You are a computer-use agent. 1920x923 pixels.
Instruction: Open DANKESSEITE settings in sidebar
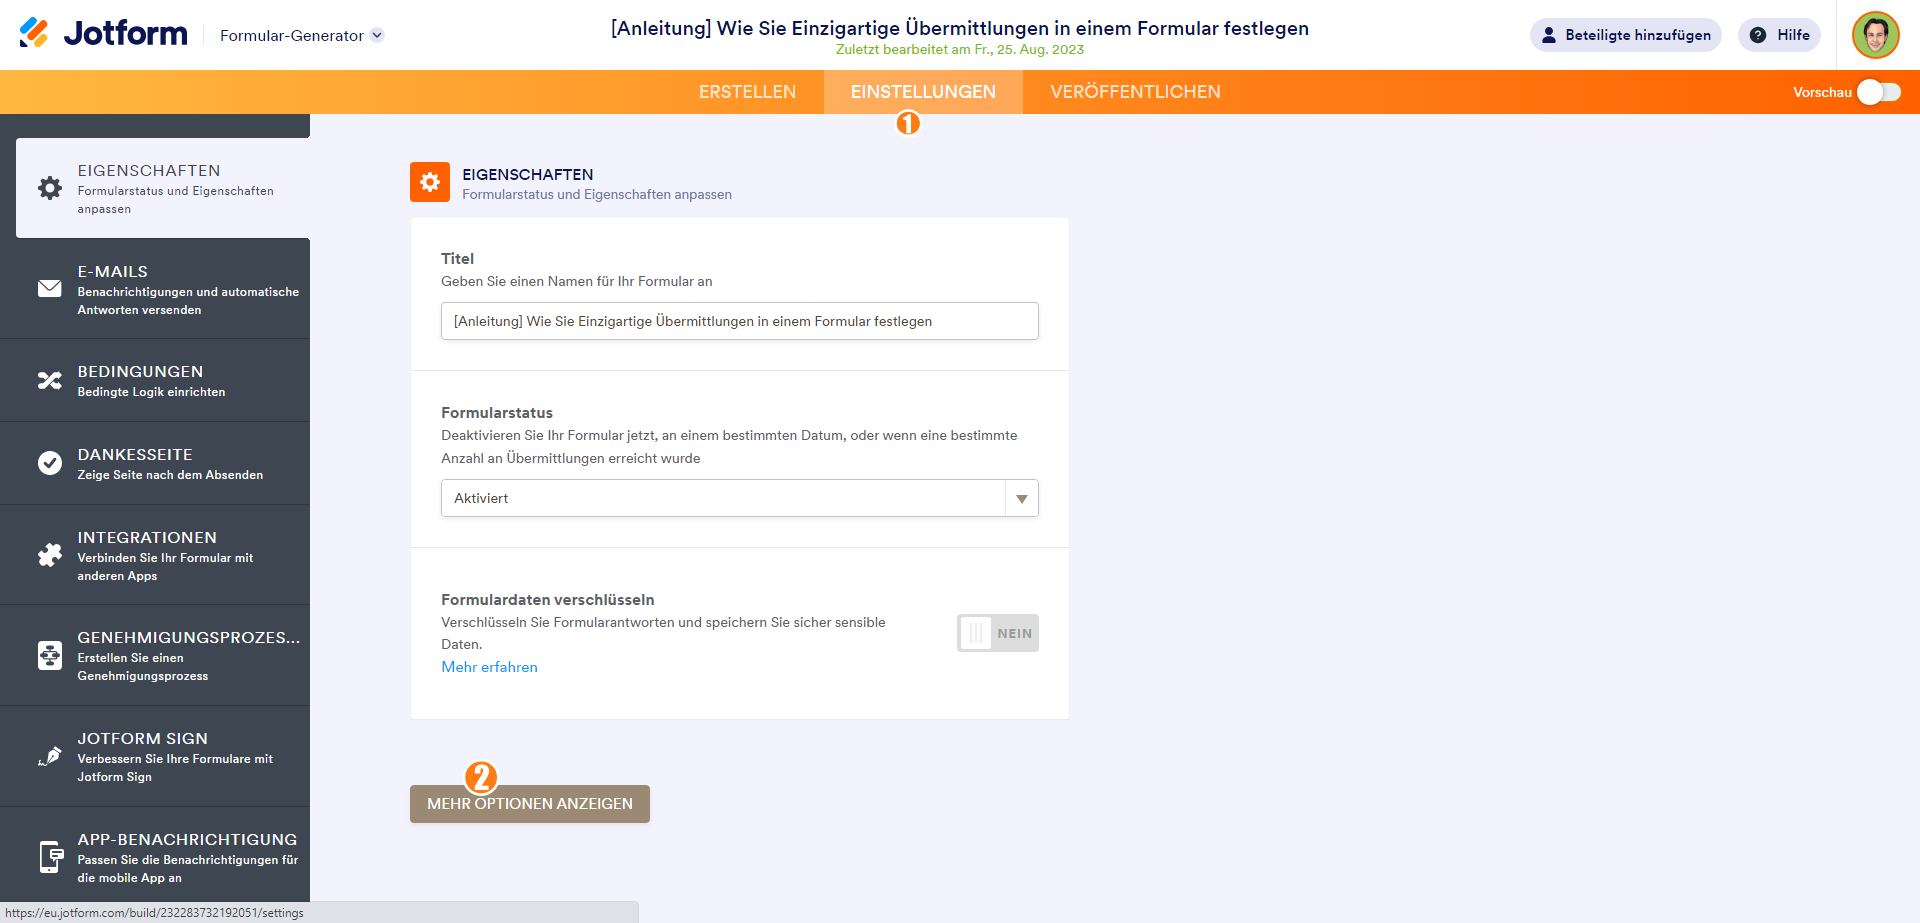(x=155, y=463)
